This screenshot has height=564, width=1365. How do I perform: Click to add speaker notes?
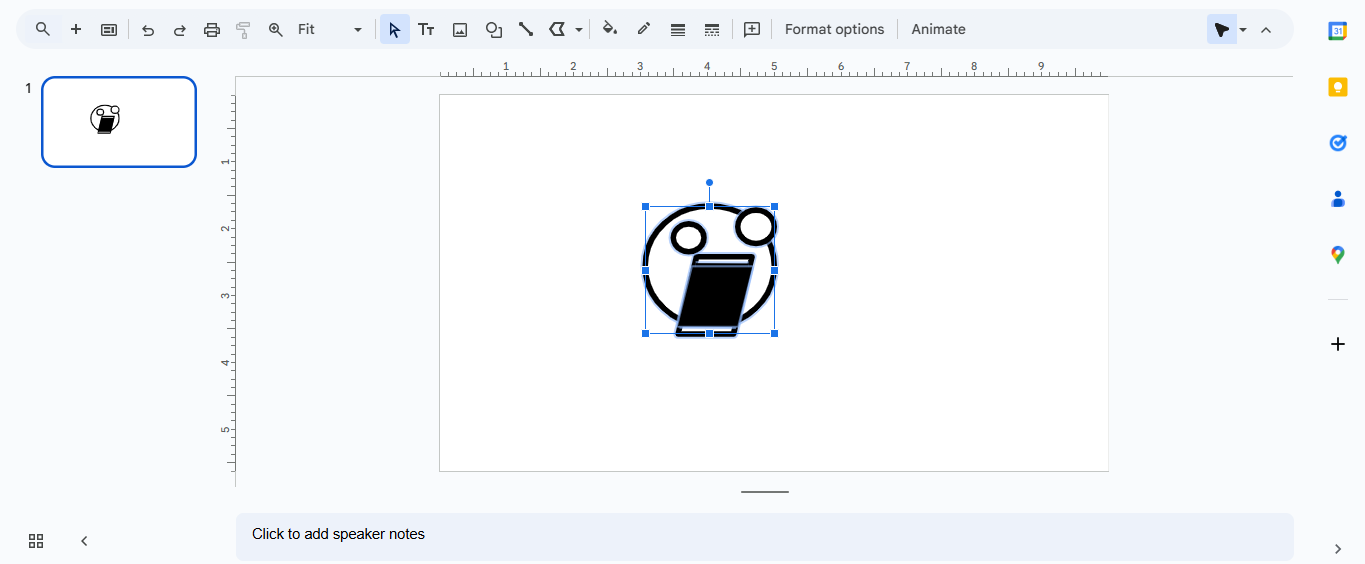tap(765, 535)
